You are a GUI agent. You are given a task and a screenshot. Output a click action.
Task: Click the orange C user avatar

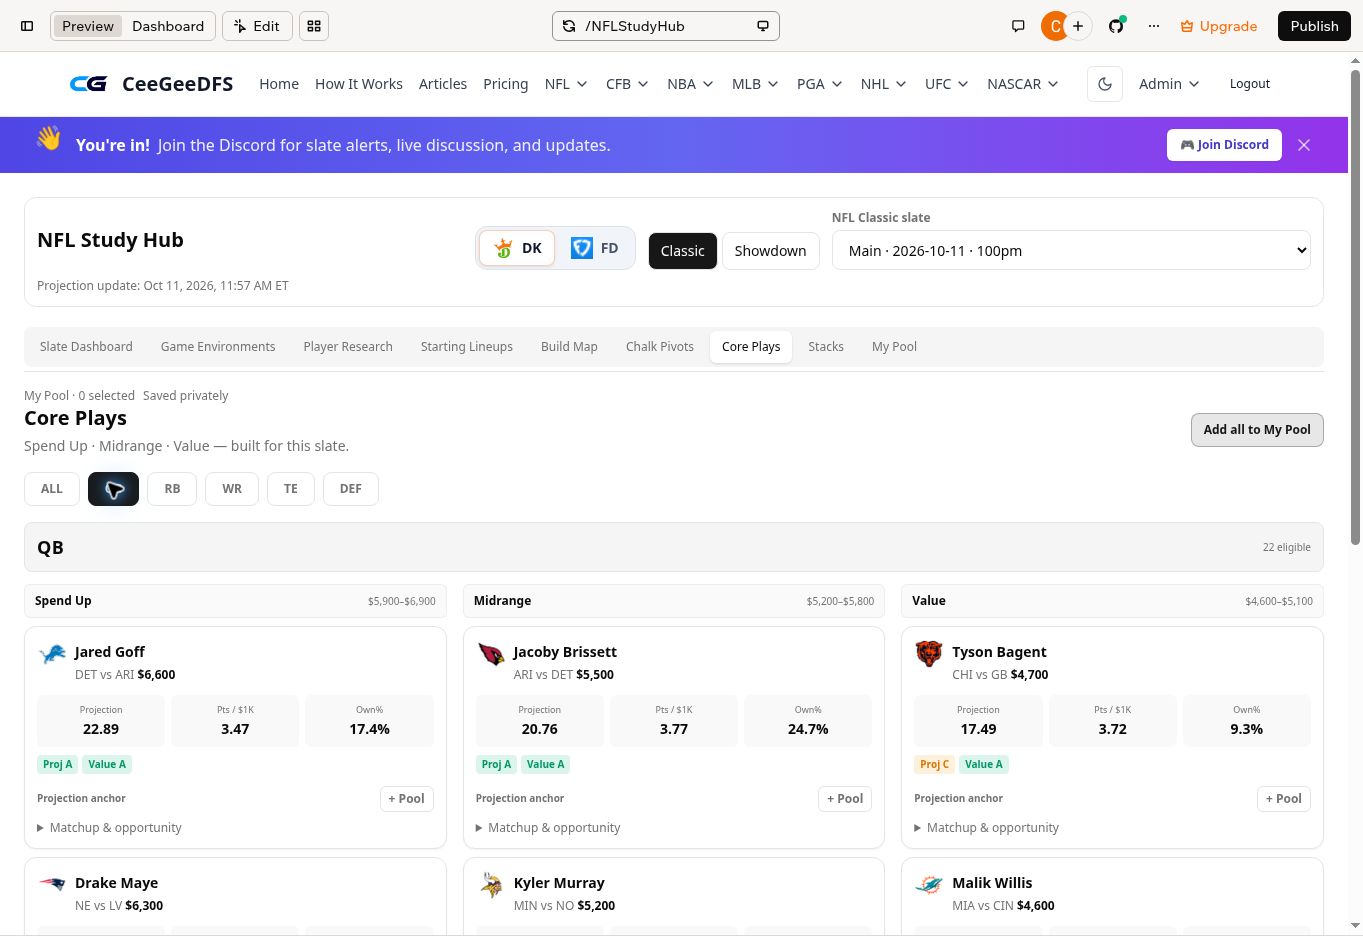point(1054,26)
